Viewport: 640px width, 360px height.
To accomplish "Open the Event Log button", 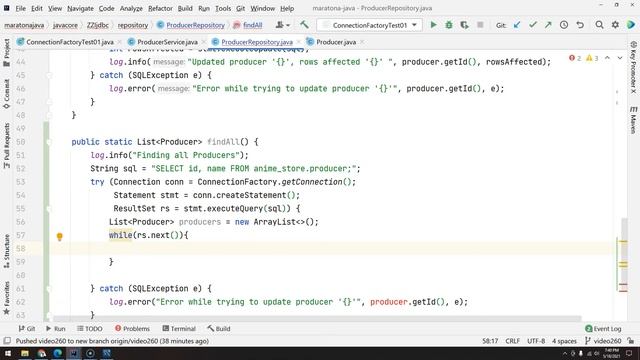I will (603, 329).
